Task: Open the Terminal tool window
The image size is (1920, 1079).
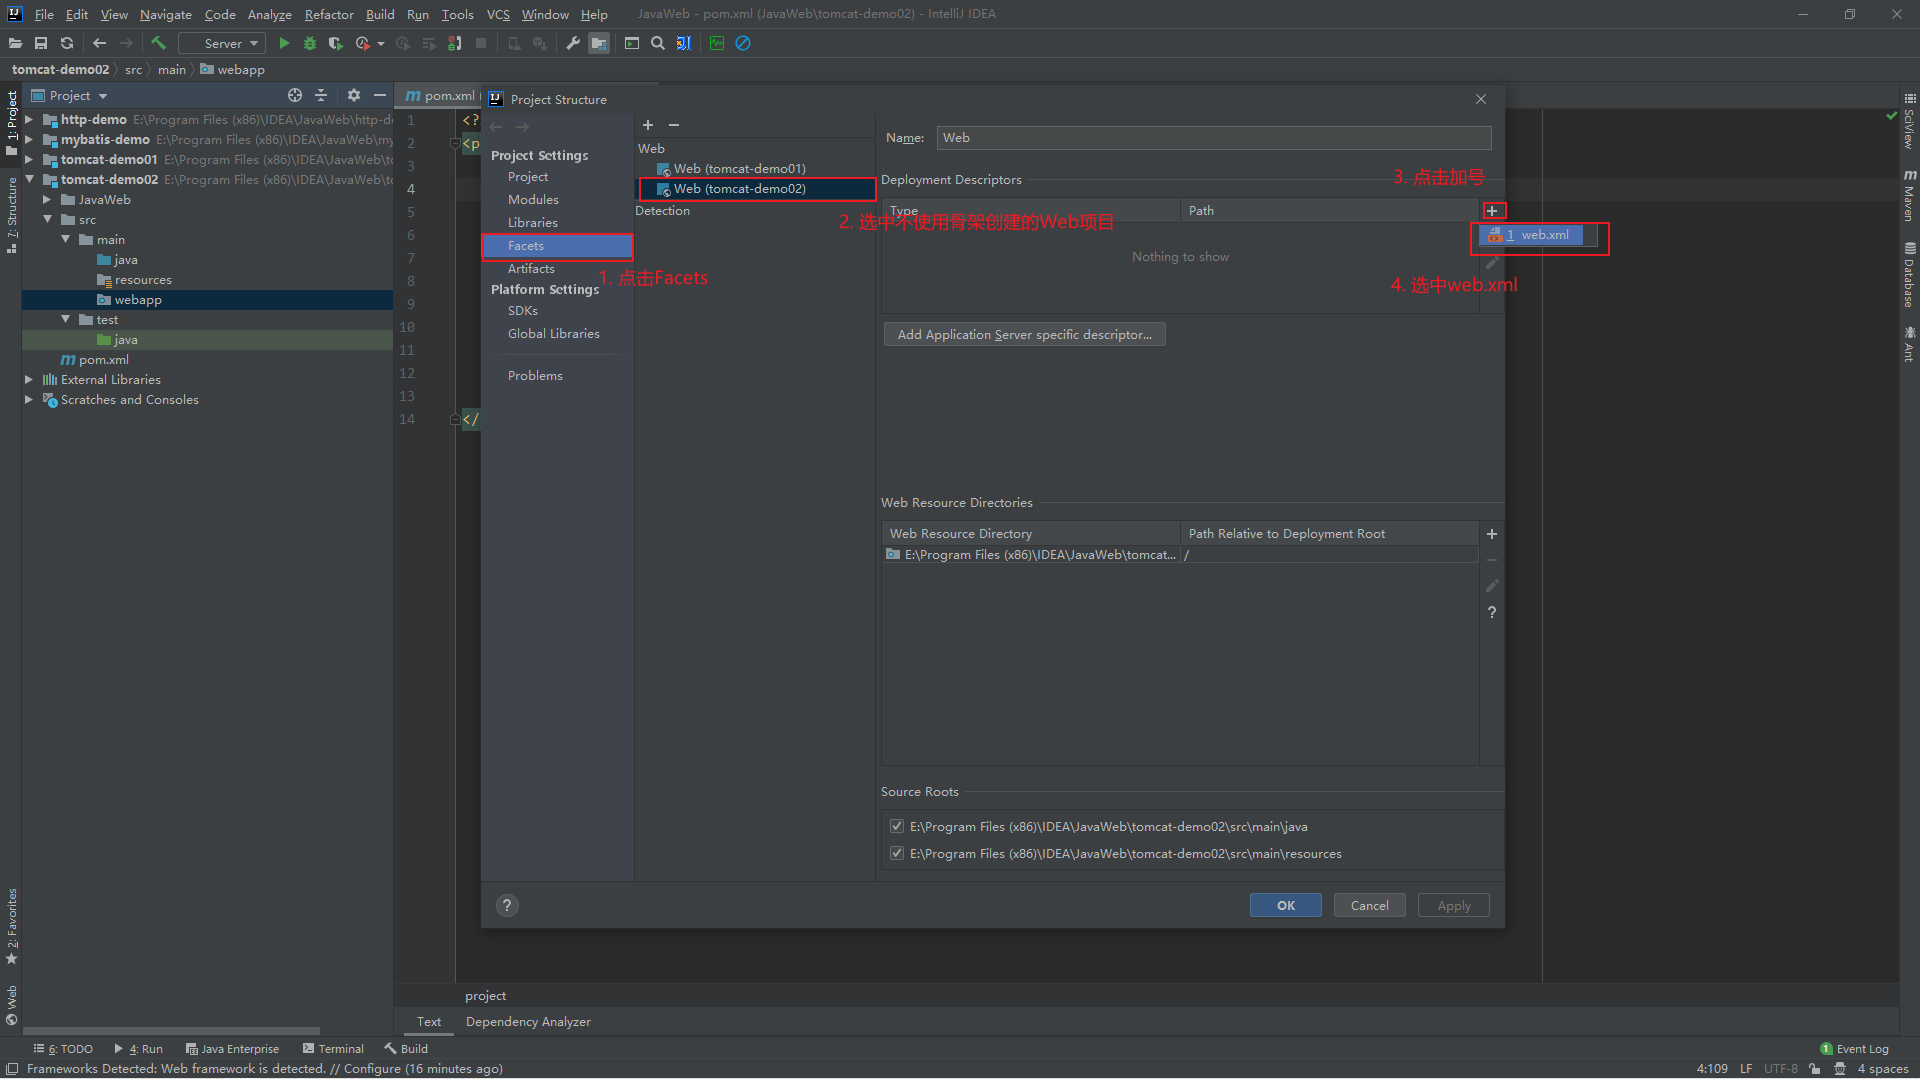Action: 334,1049
